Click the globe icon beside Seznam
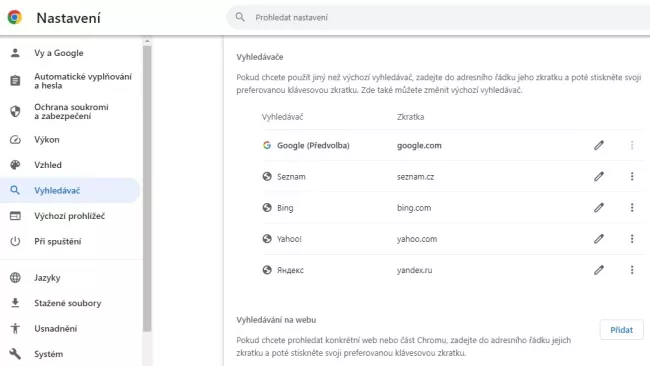Viewport: 650px width, 366px height. coord(267,176)
